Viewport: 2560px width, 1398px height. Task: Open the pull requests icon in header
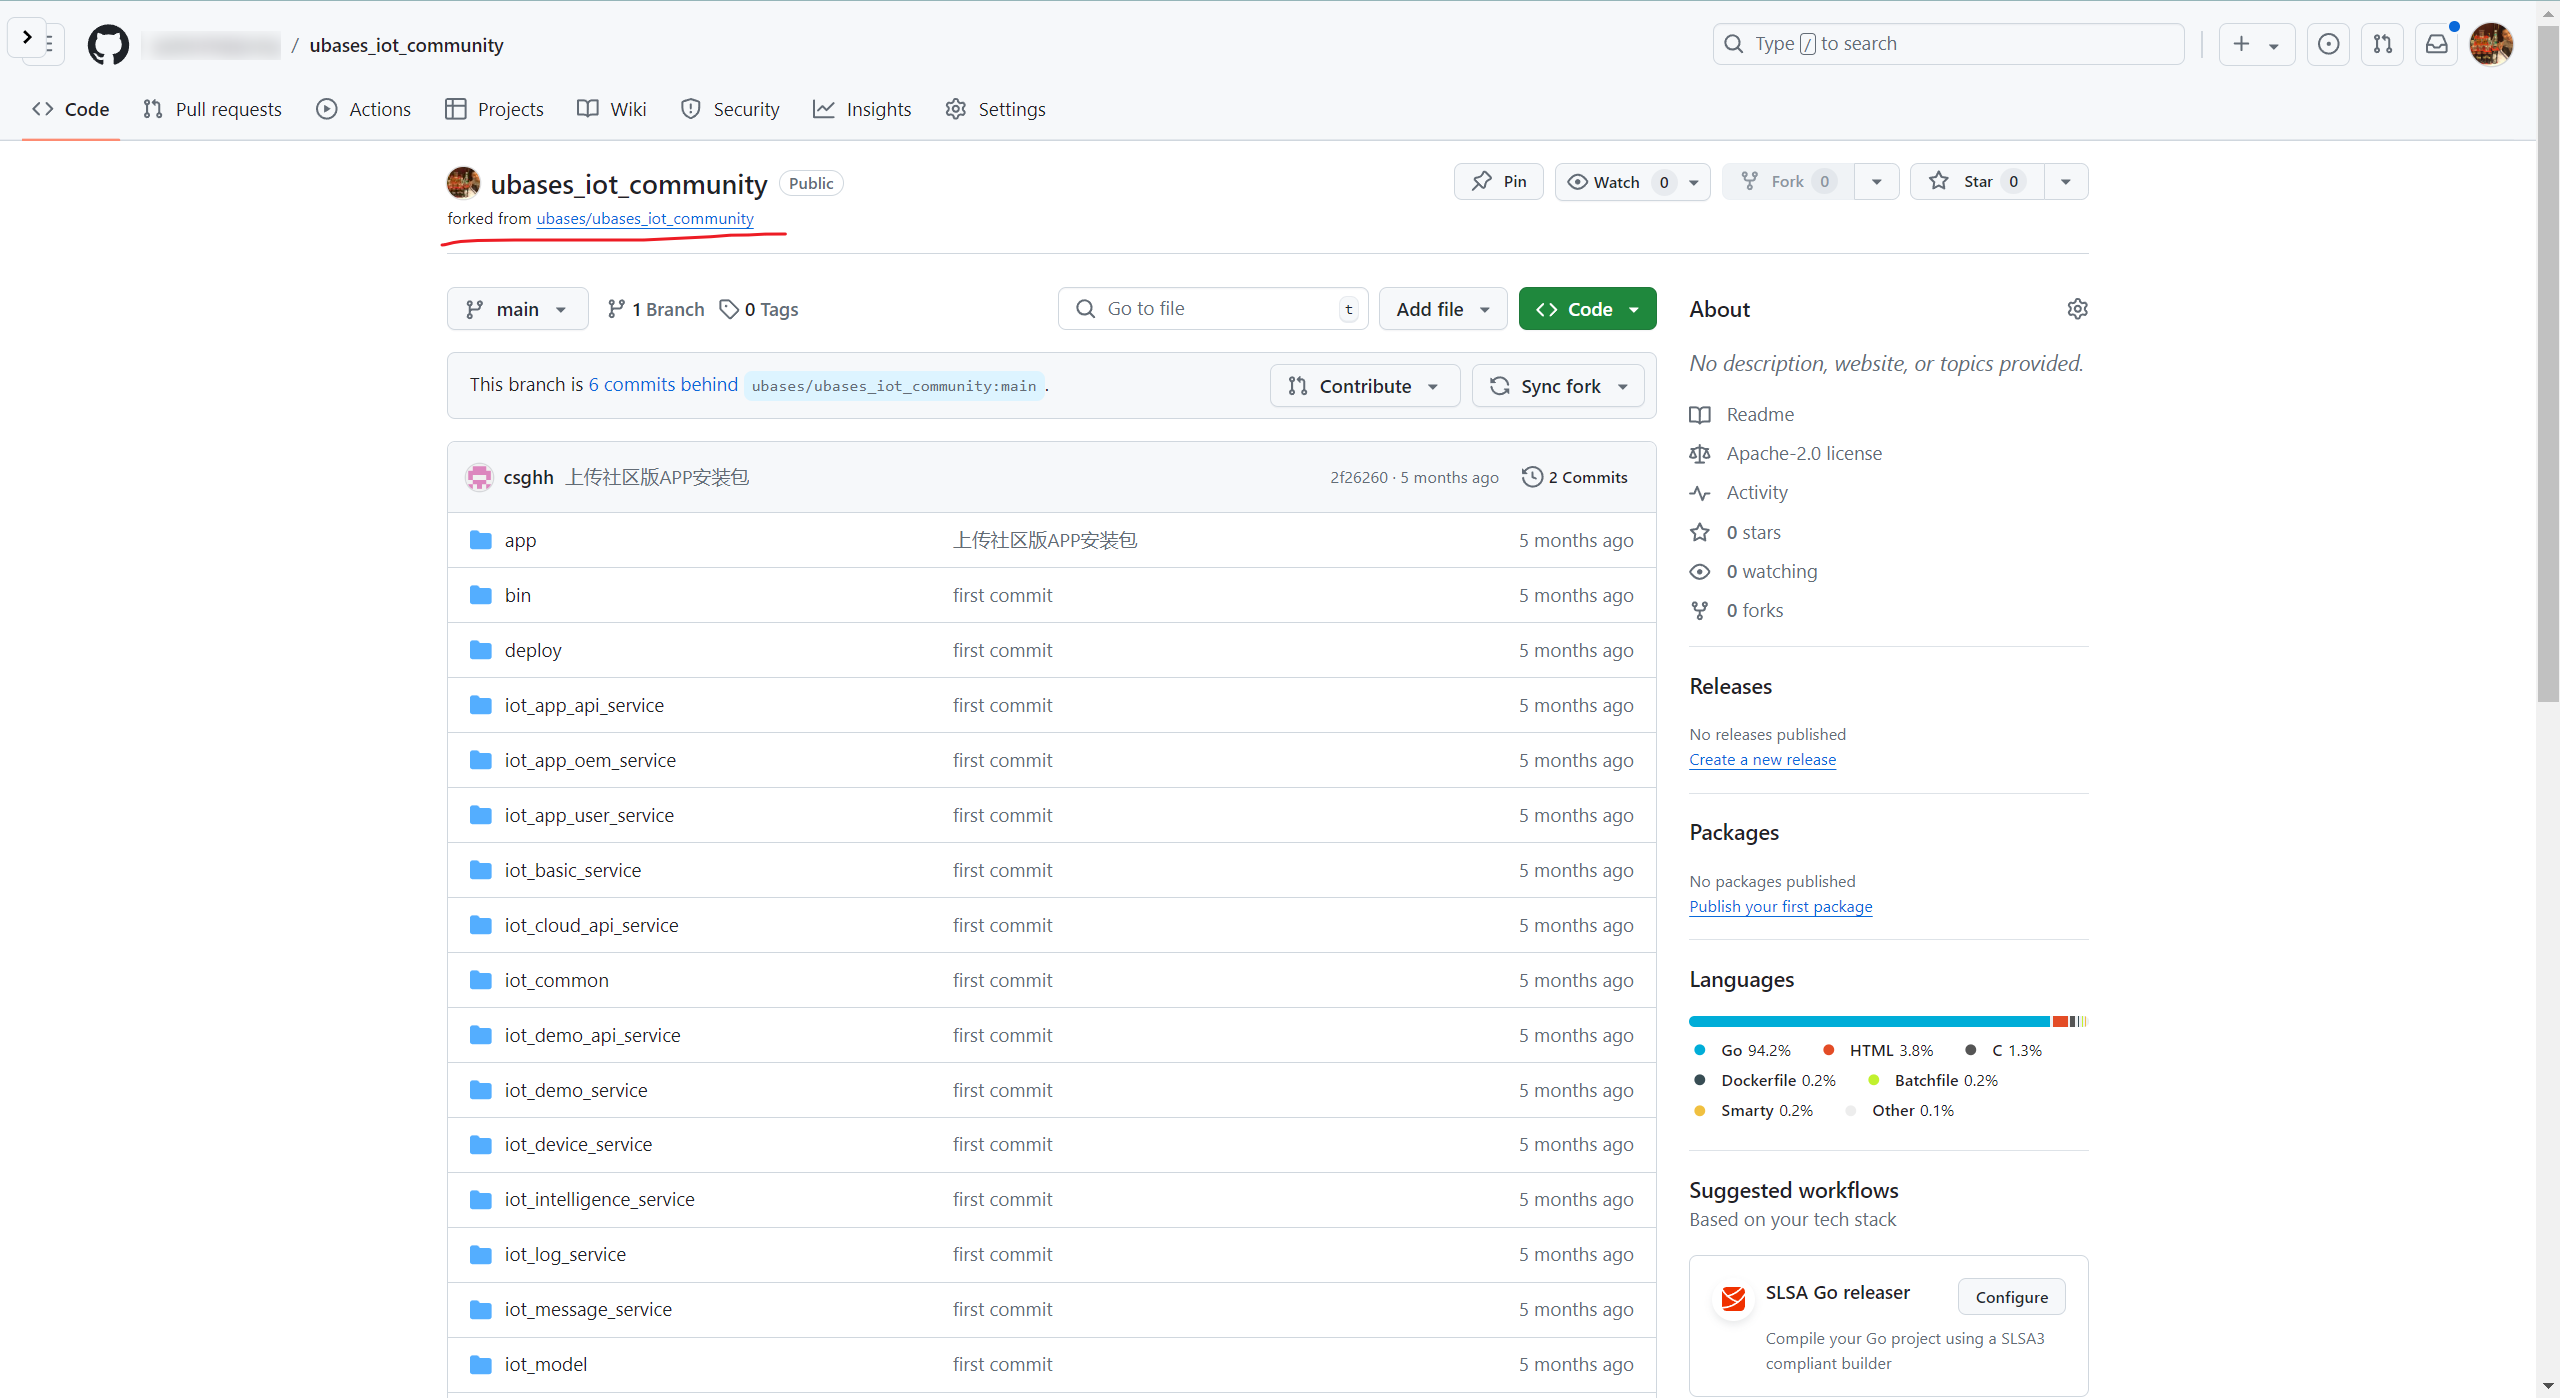[x=2382, y=44]
